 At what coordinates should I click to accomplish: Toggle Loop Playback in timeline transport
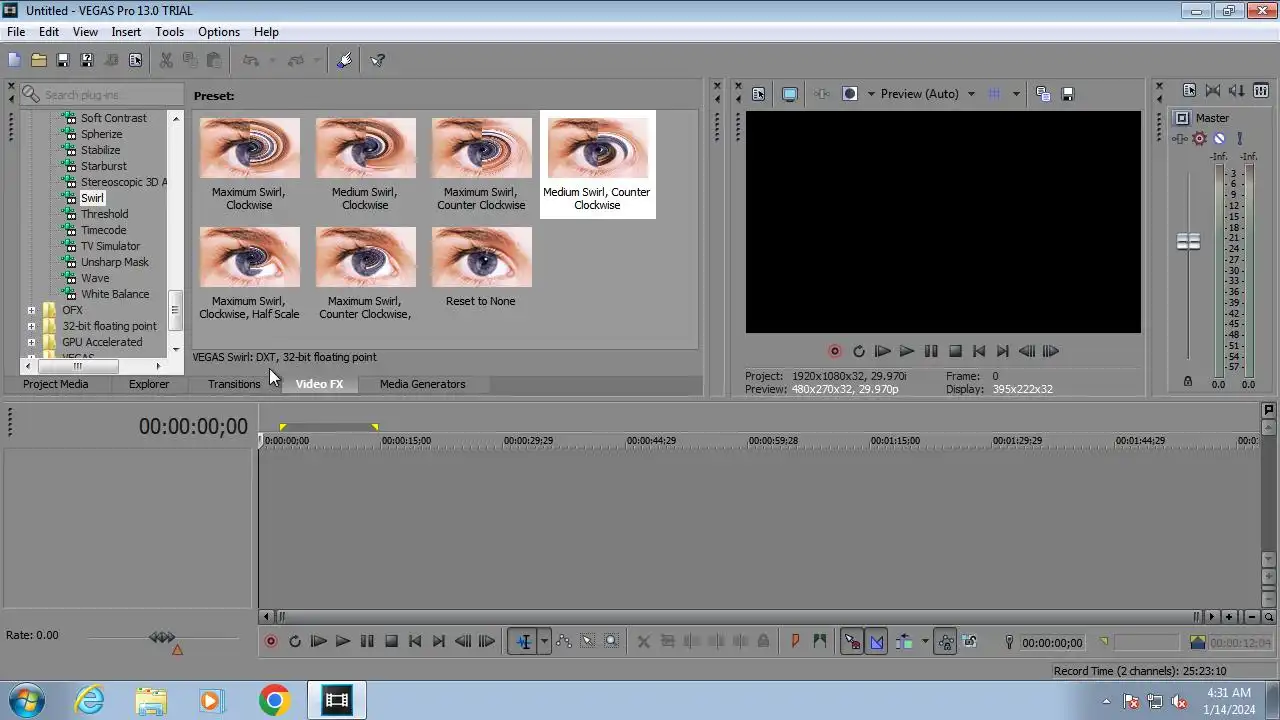295,641
